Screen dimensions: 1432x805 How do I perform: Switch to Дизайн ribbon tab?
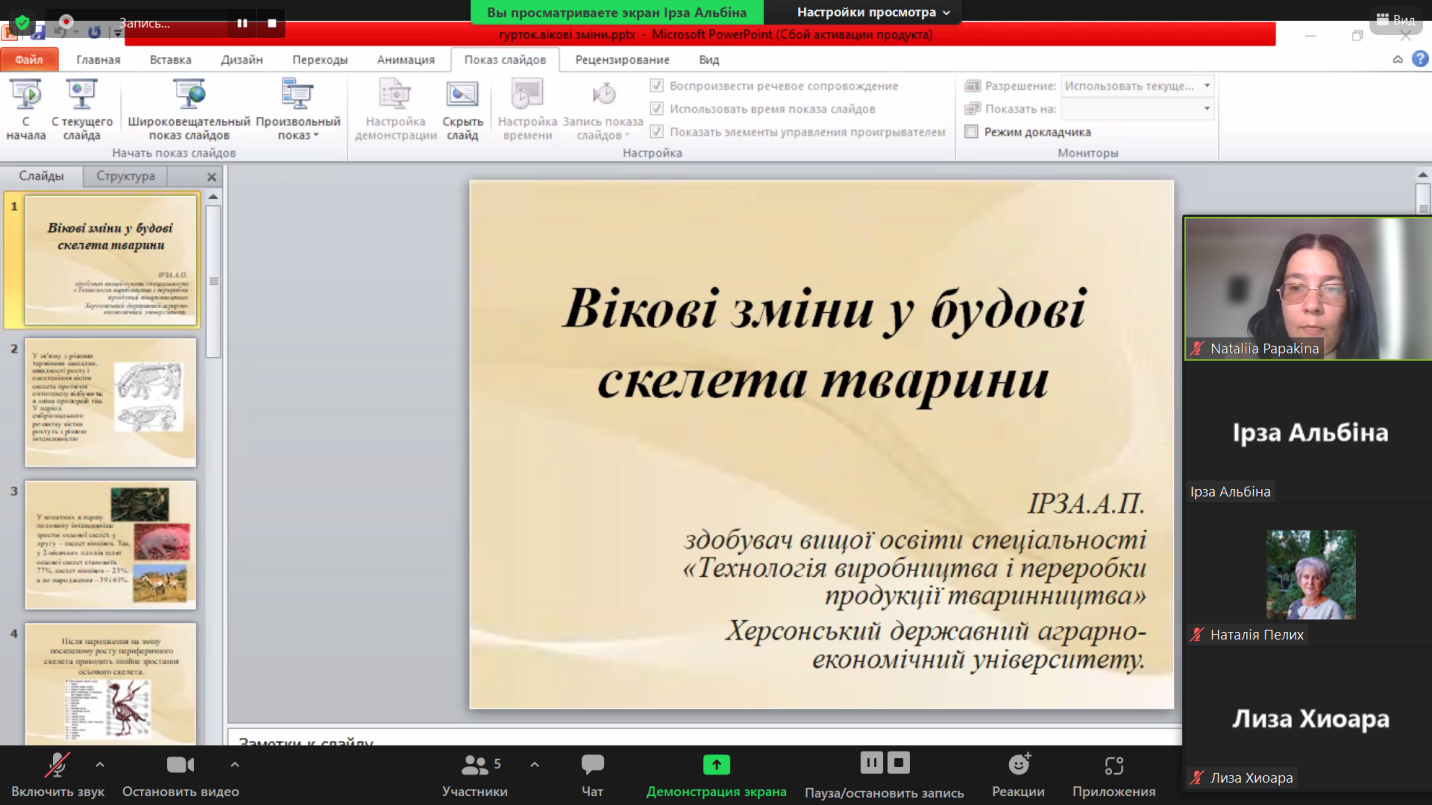tap(242, 60)
